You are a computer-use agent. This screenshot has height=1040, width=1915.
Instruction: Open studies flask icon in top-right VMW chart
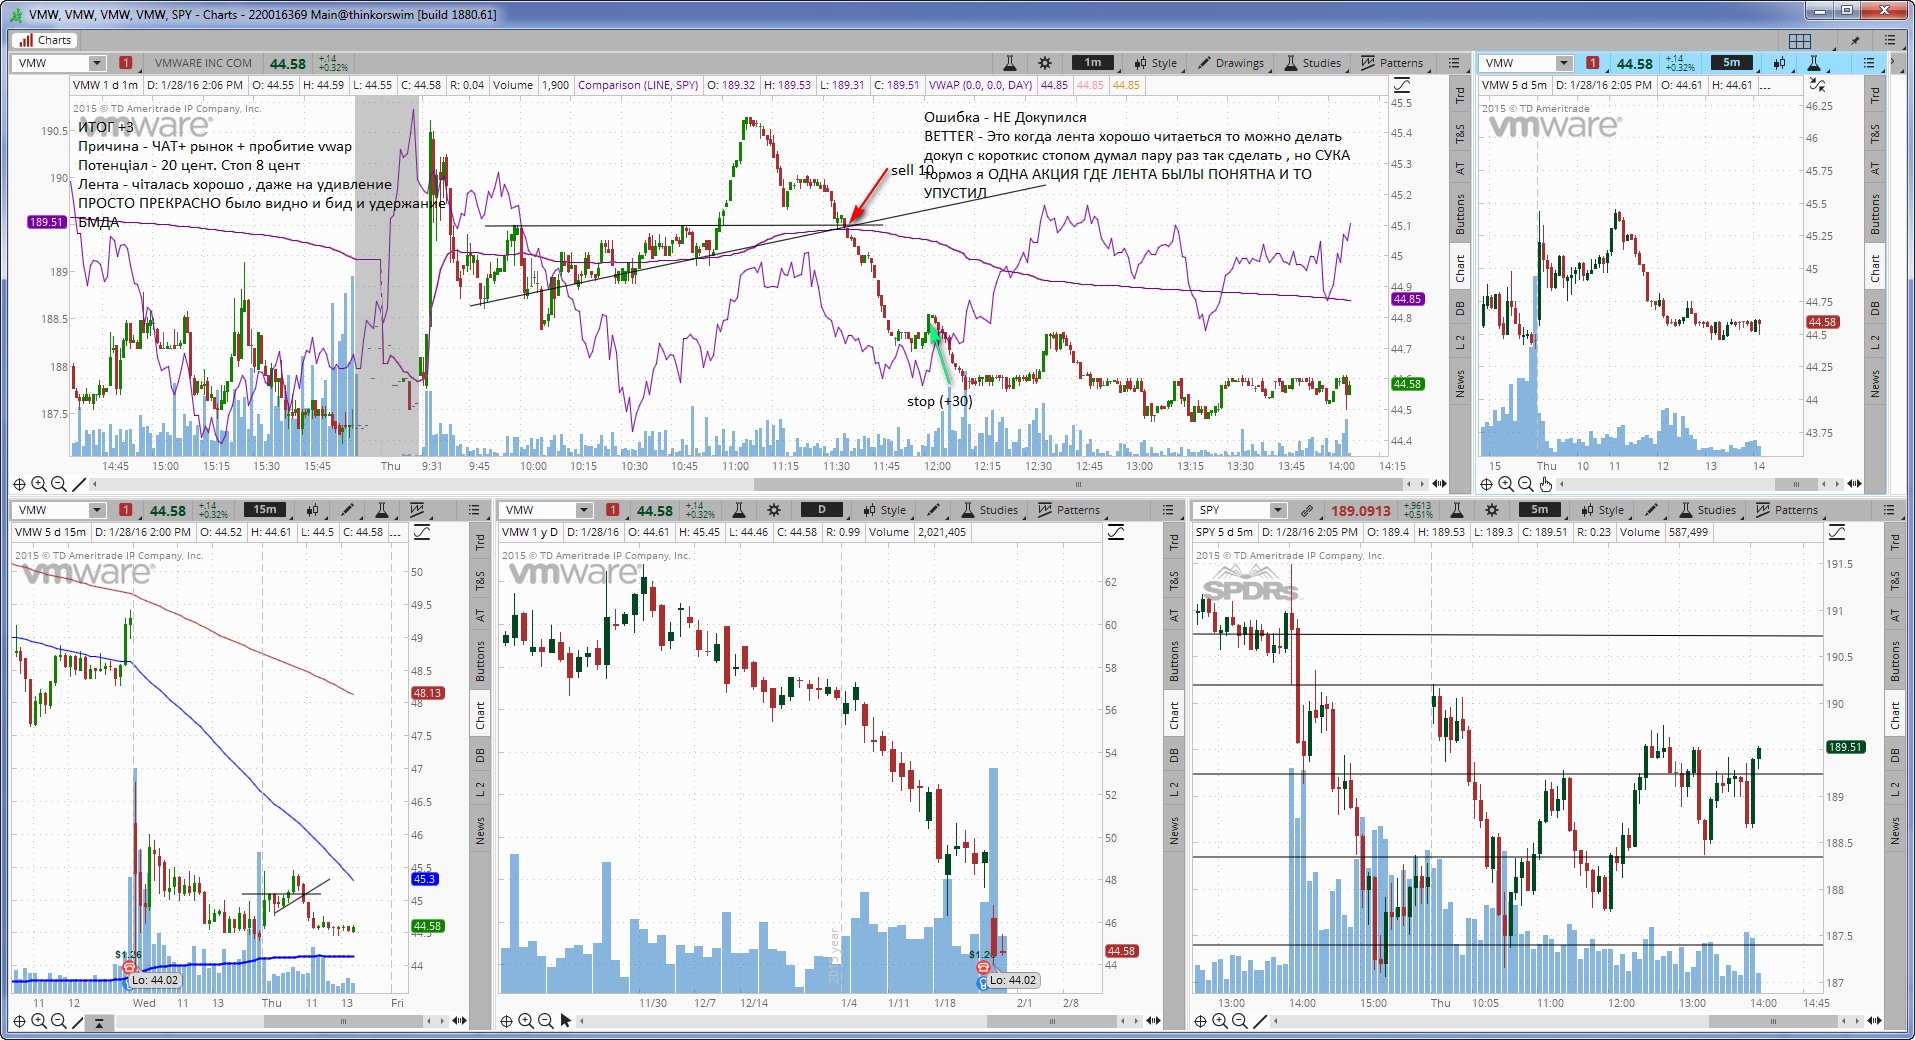click(x=1814, y=63)
